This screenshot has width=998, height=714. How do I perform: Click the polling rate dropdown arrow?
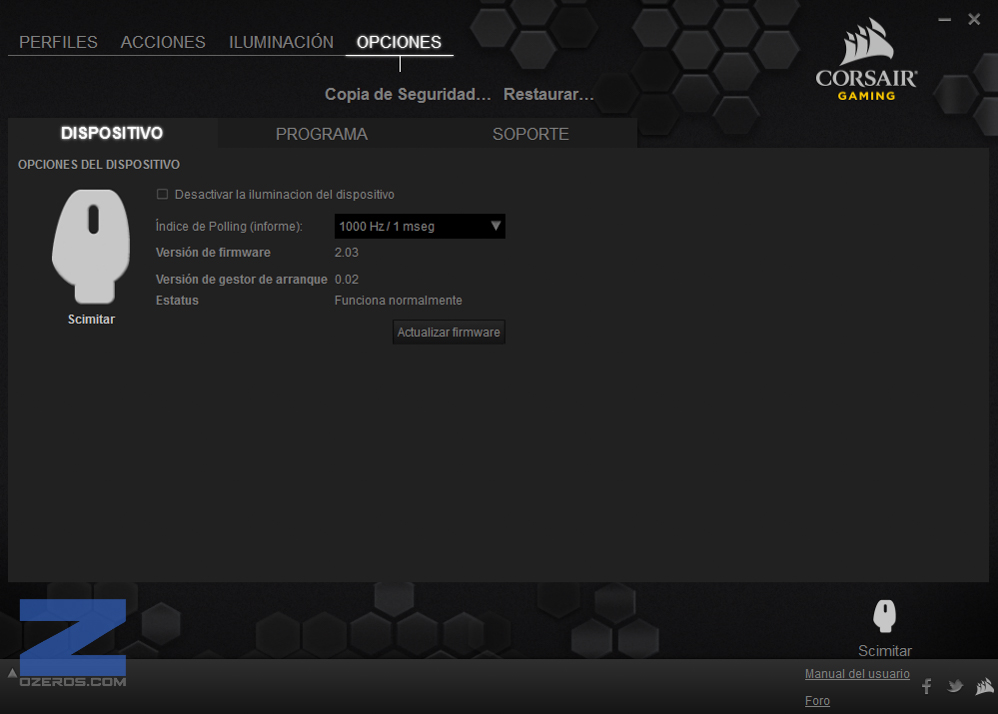click(x=495, y=226)
